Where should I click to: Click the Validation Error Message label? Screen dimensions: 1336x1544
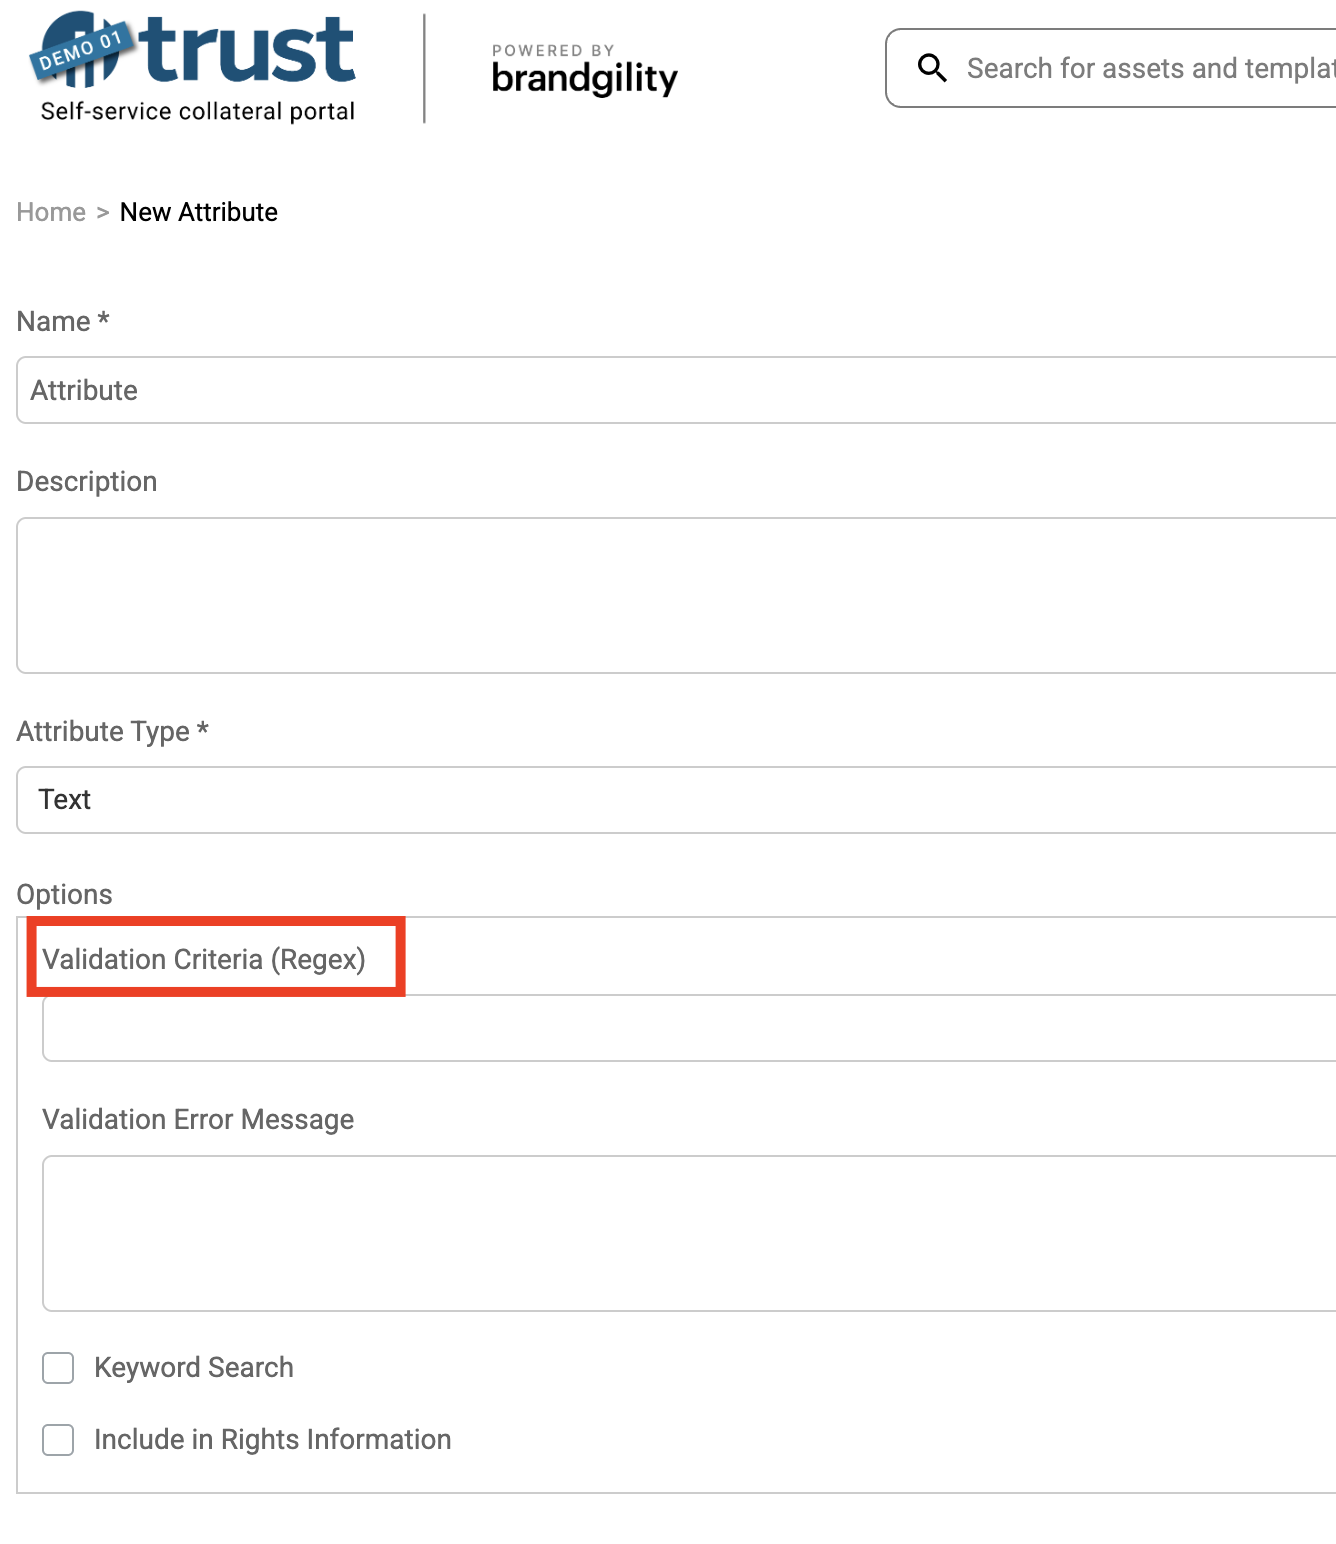coord(198,1119)
